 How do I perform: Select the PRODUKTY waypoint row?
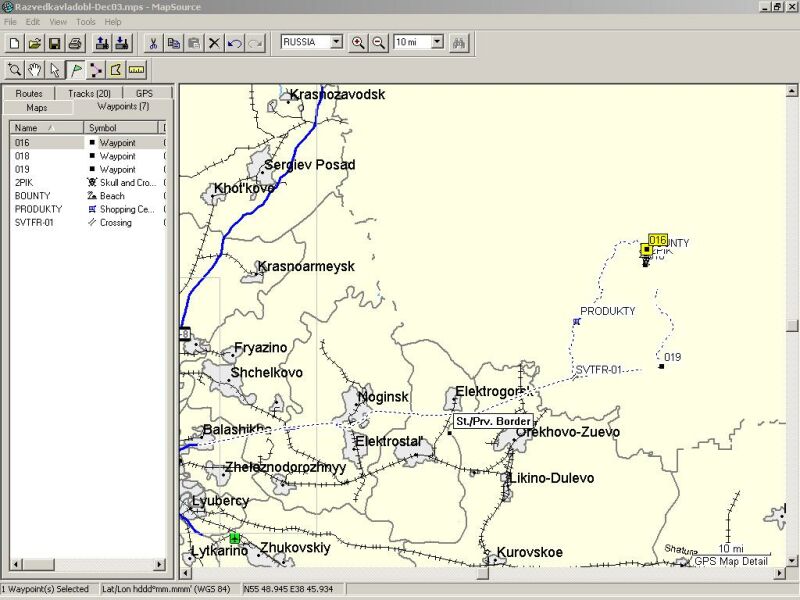(x=88, y=209)
